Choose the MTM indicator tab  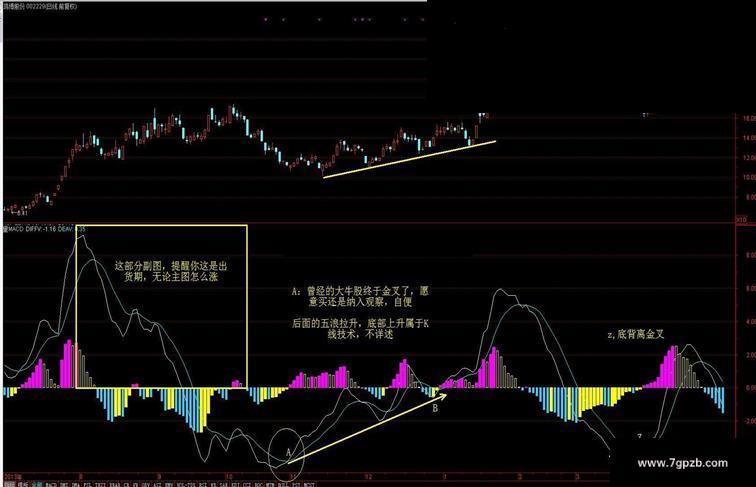click(270, 484)
